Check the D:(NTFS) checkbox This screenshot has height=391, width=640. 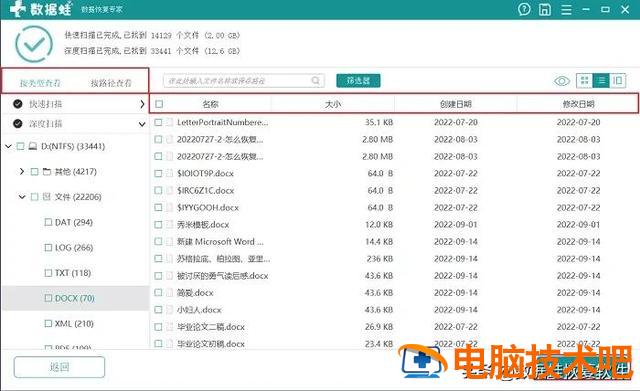tap(20, 146)
